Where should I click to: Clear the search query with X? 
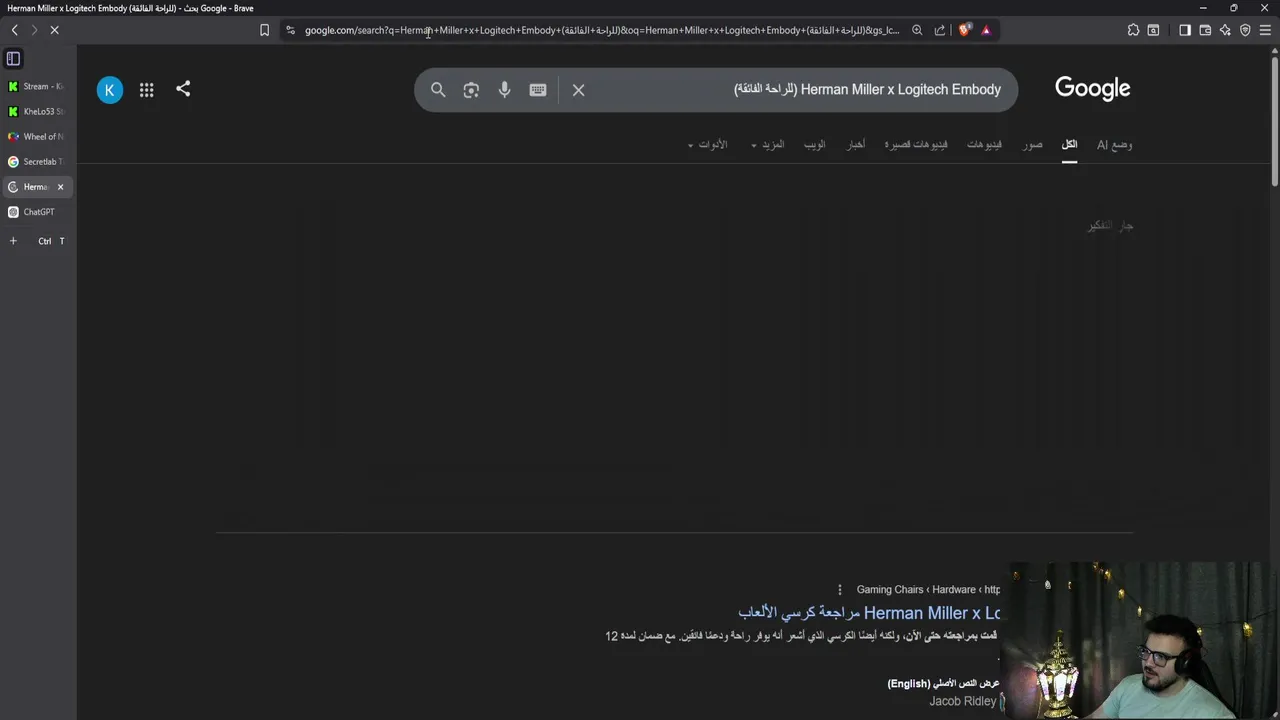578,90
